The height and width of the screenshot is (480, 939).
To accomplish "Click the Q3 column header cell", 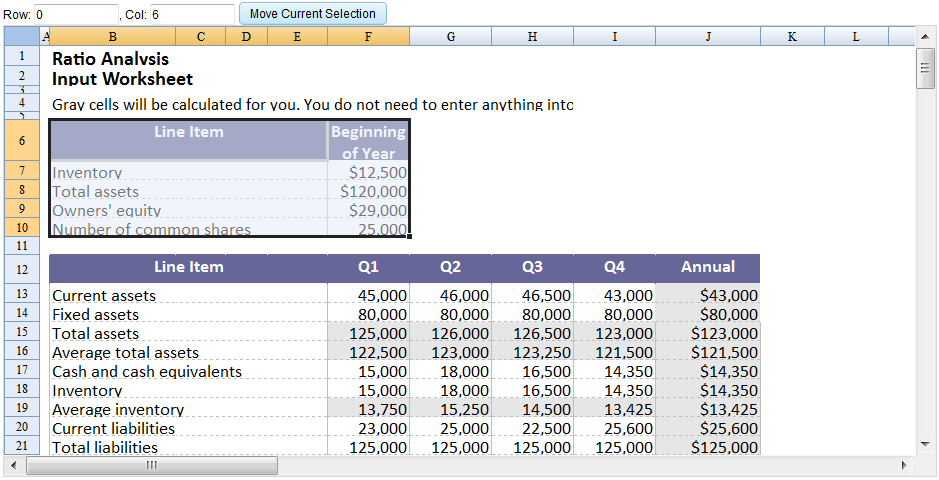I will [x=532, y=267].
